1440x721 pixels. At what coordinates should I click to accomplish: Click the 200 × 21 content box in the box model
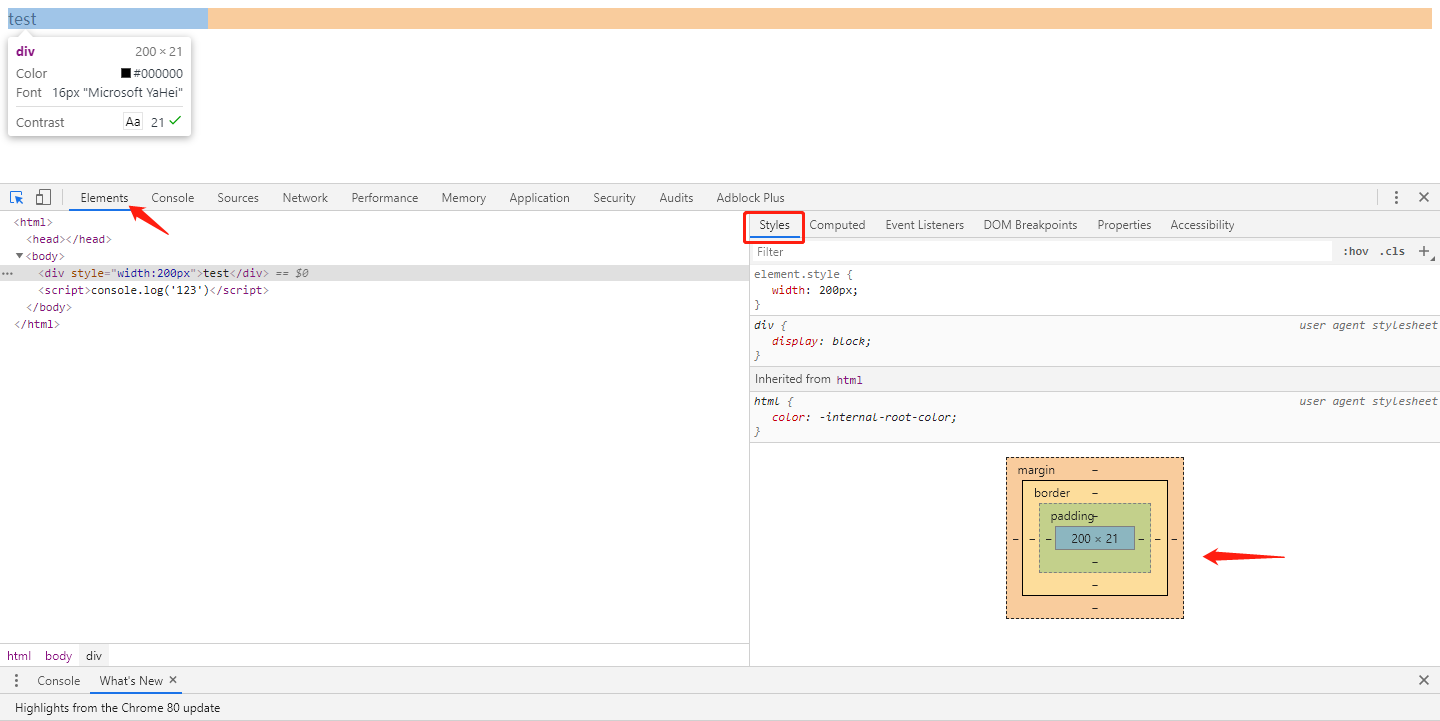point(1095,538)
